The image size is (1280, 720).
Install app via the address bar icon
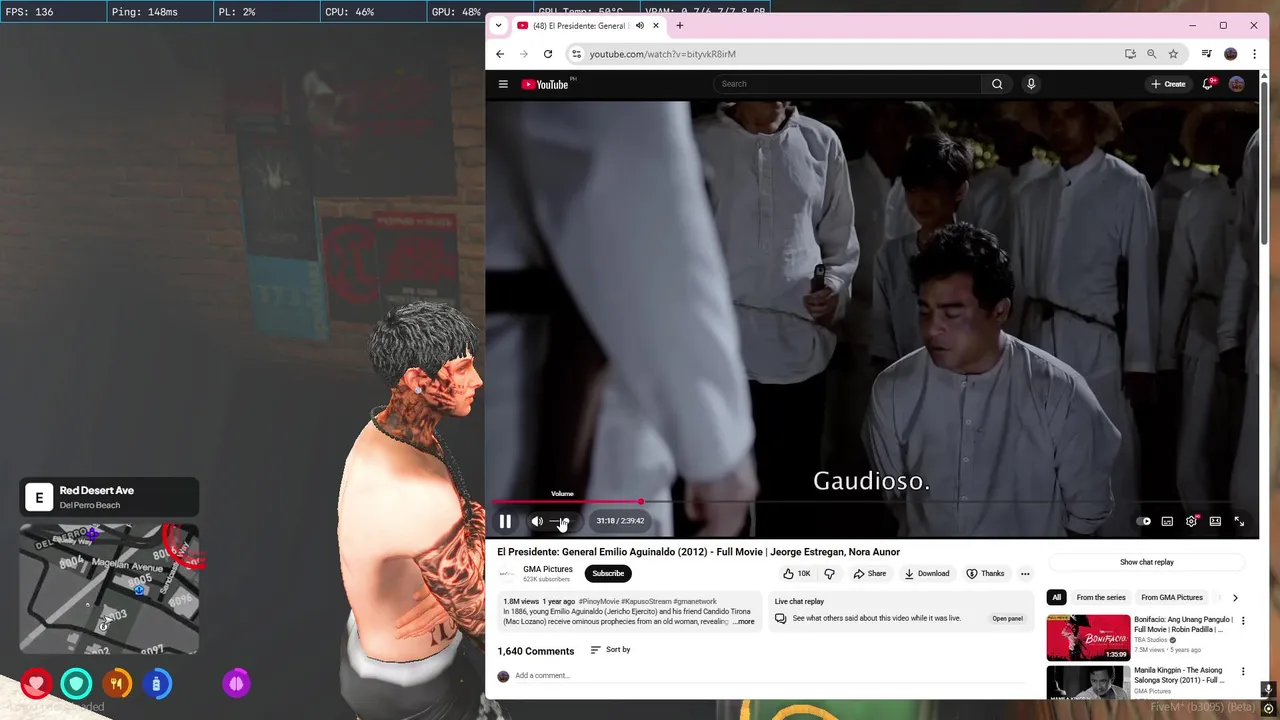pyautogui.click(x=1130, y=54)
